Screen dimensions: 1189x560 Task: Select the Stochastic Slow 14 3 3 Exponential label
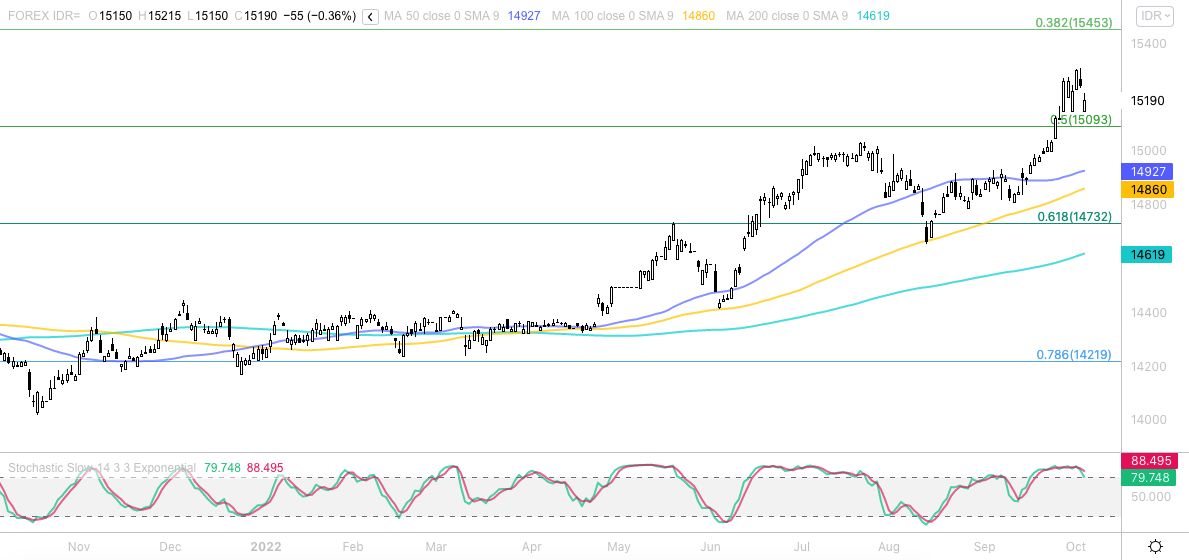click(x=102, y=468)
